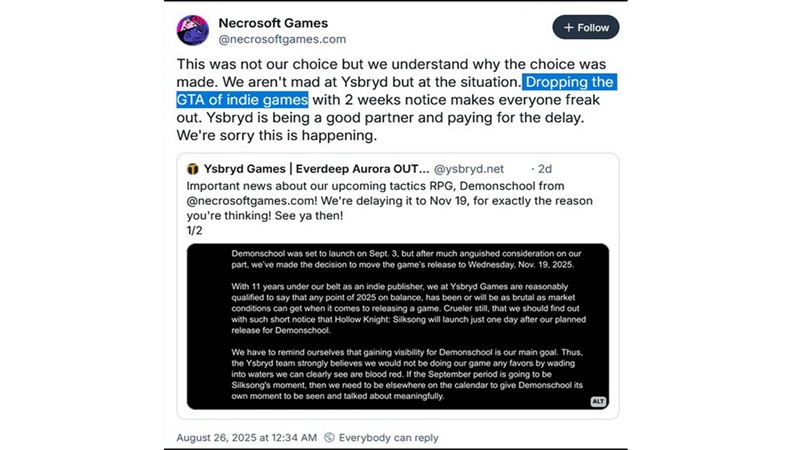Open the Necrosoft Games profile avatar
Screen dimensions: 800x450
coord(193,30)
